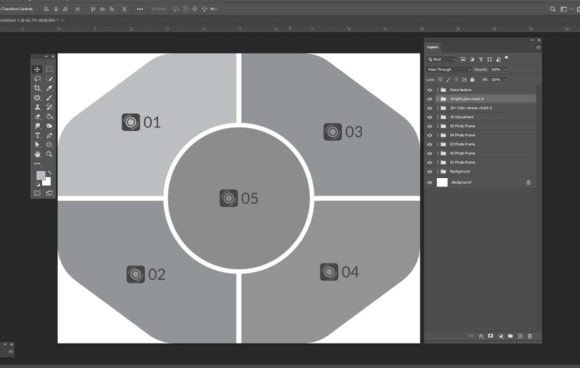The height and width of the screenshot is (368, 580).
Task: Select the Move tool
Action: coord(37,69)
